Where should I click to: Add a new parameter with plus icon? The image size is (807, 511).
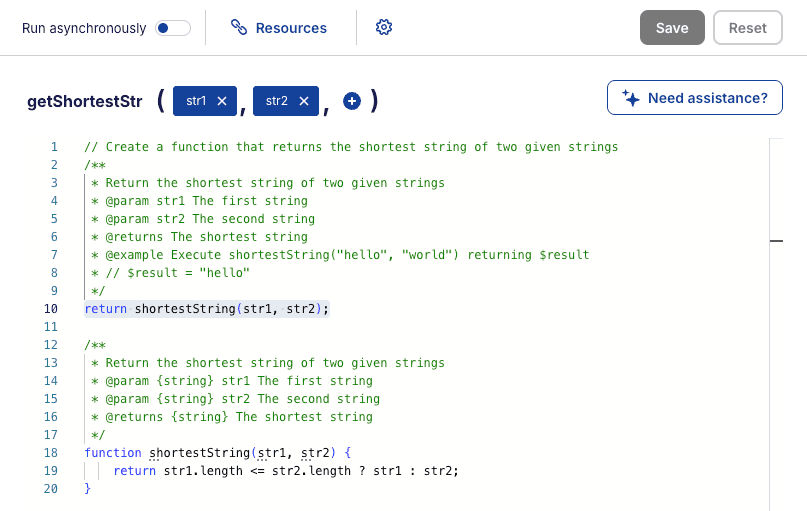[x=351, y=101]
